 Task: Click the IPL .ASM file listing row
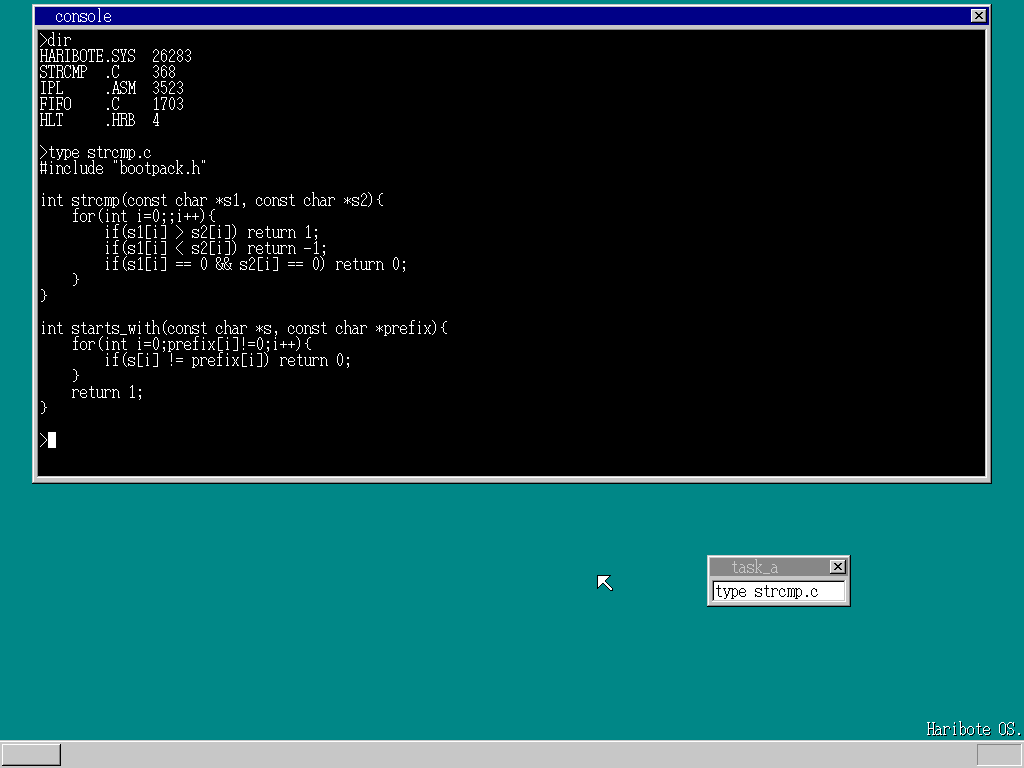click(x=112, y=88)
